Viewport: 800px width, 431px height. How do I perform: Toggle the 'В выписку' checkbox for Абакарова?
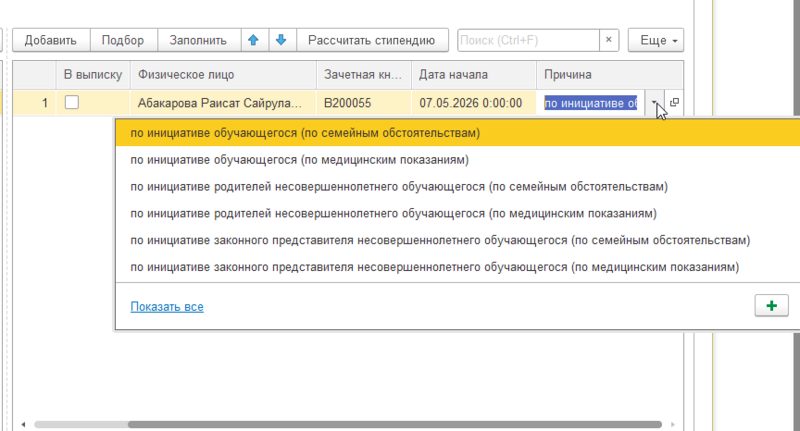click(x=72, y=103)
